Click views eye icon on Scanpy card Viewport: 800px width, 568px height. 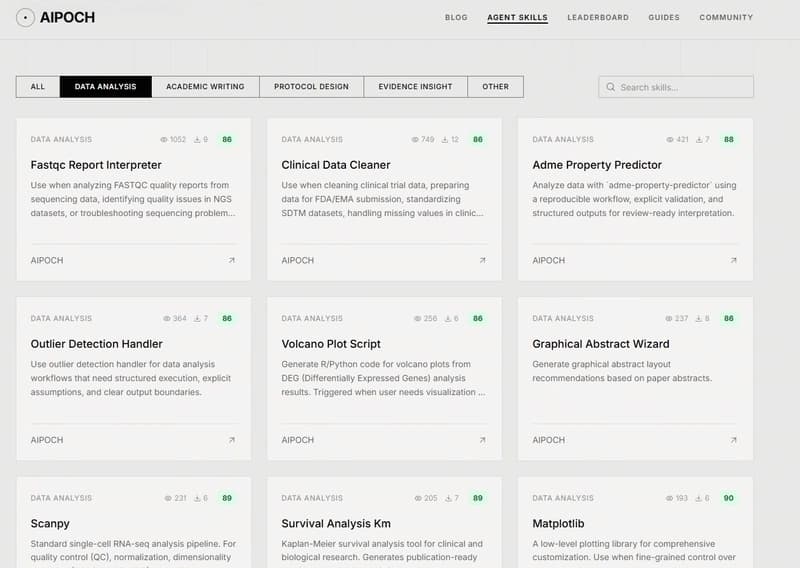click(x=168, y=498)
